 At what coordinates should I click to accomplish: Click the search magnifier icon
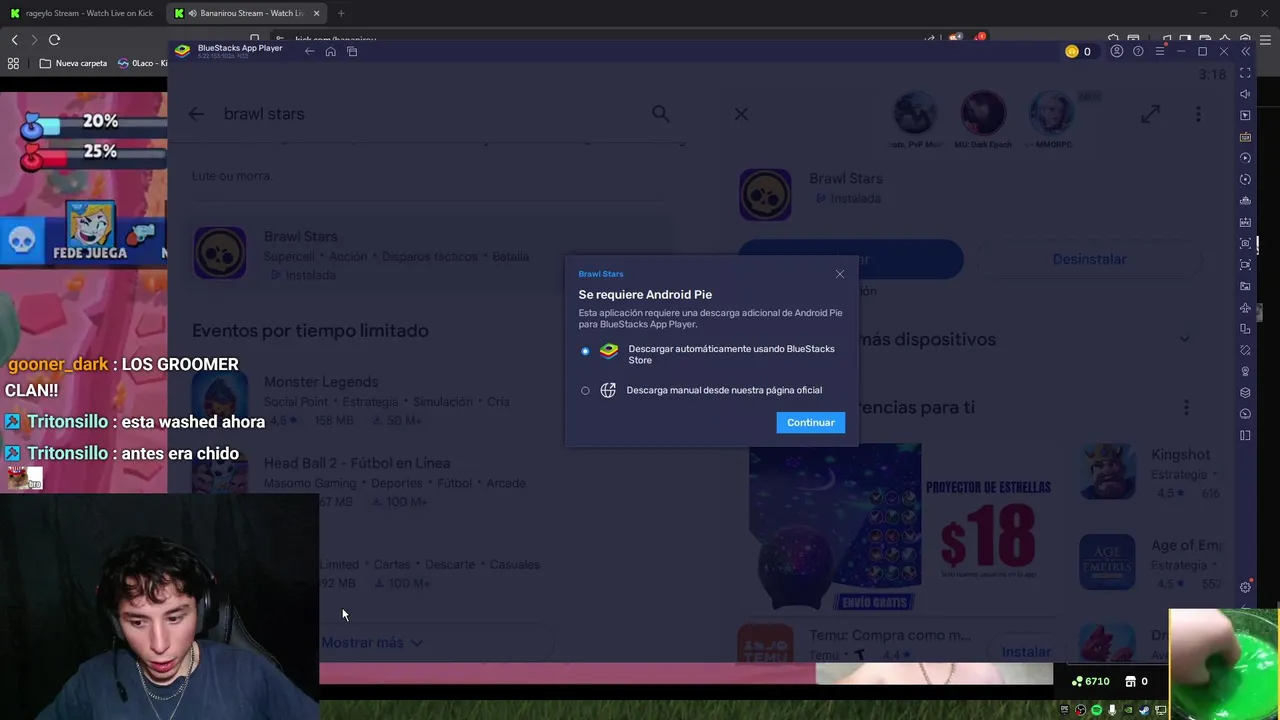pyautogui.click(x=661, y=114)
